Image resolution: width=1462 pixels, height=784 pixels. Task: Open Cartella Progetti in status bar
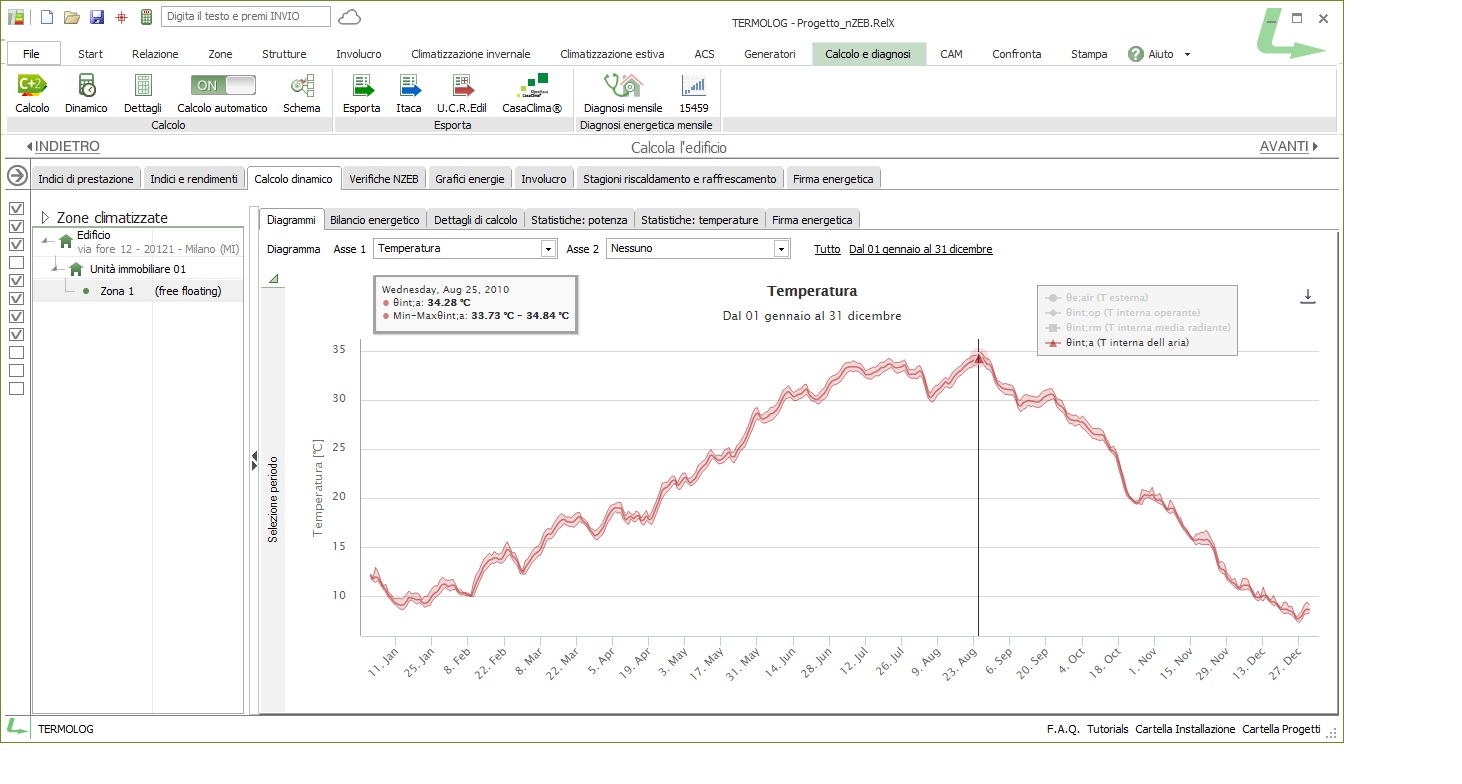point(1281,729)
